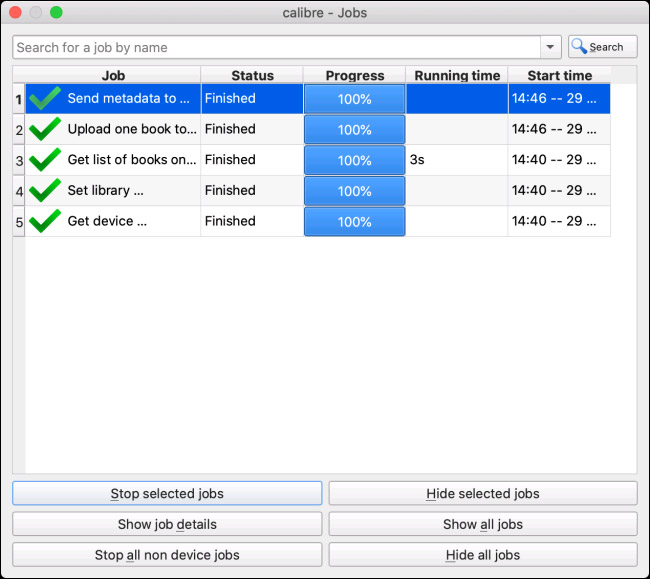
Task: Select the 'Set library ...' job name
Action: coord(106,190)
